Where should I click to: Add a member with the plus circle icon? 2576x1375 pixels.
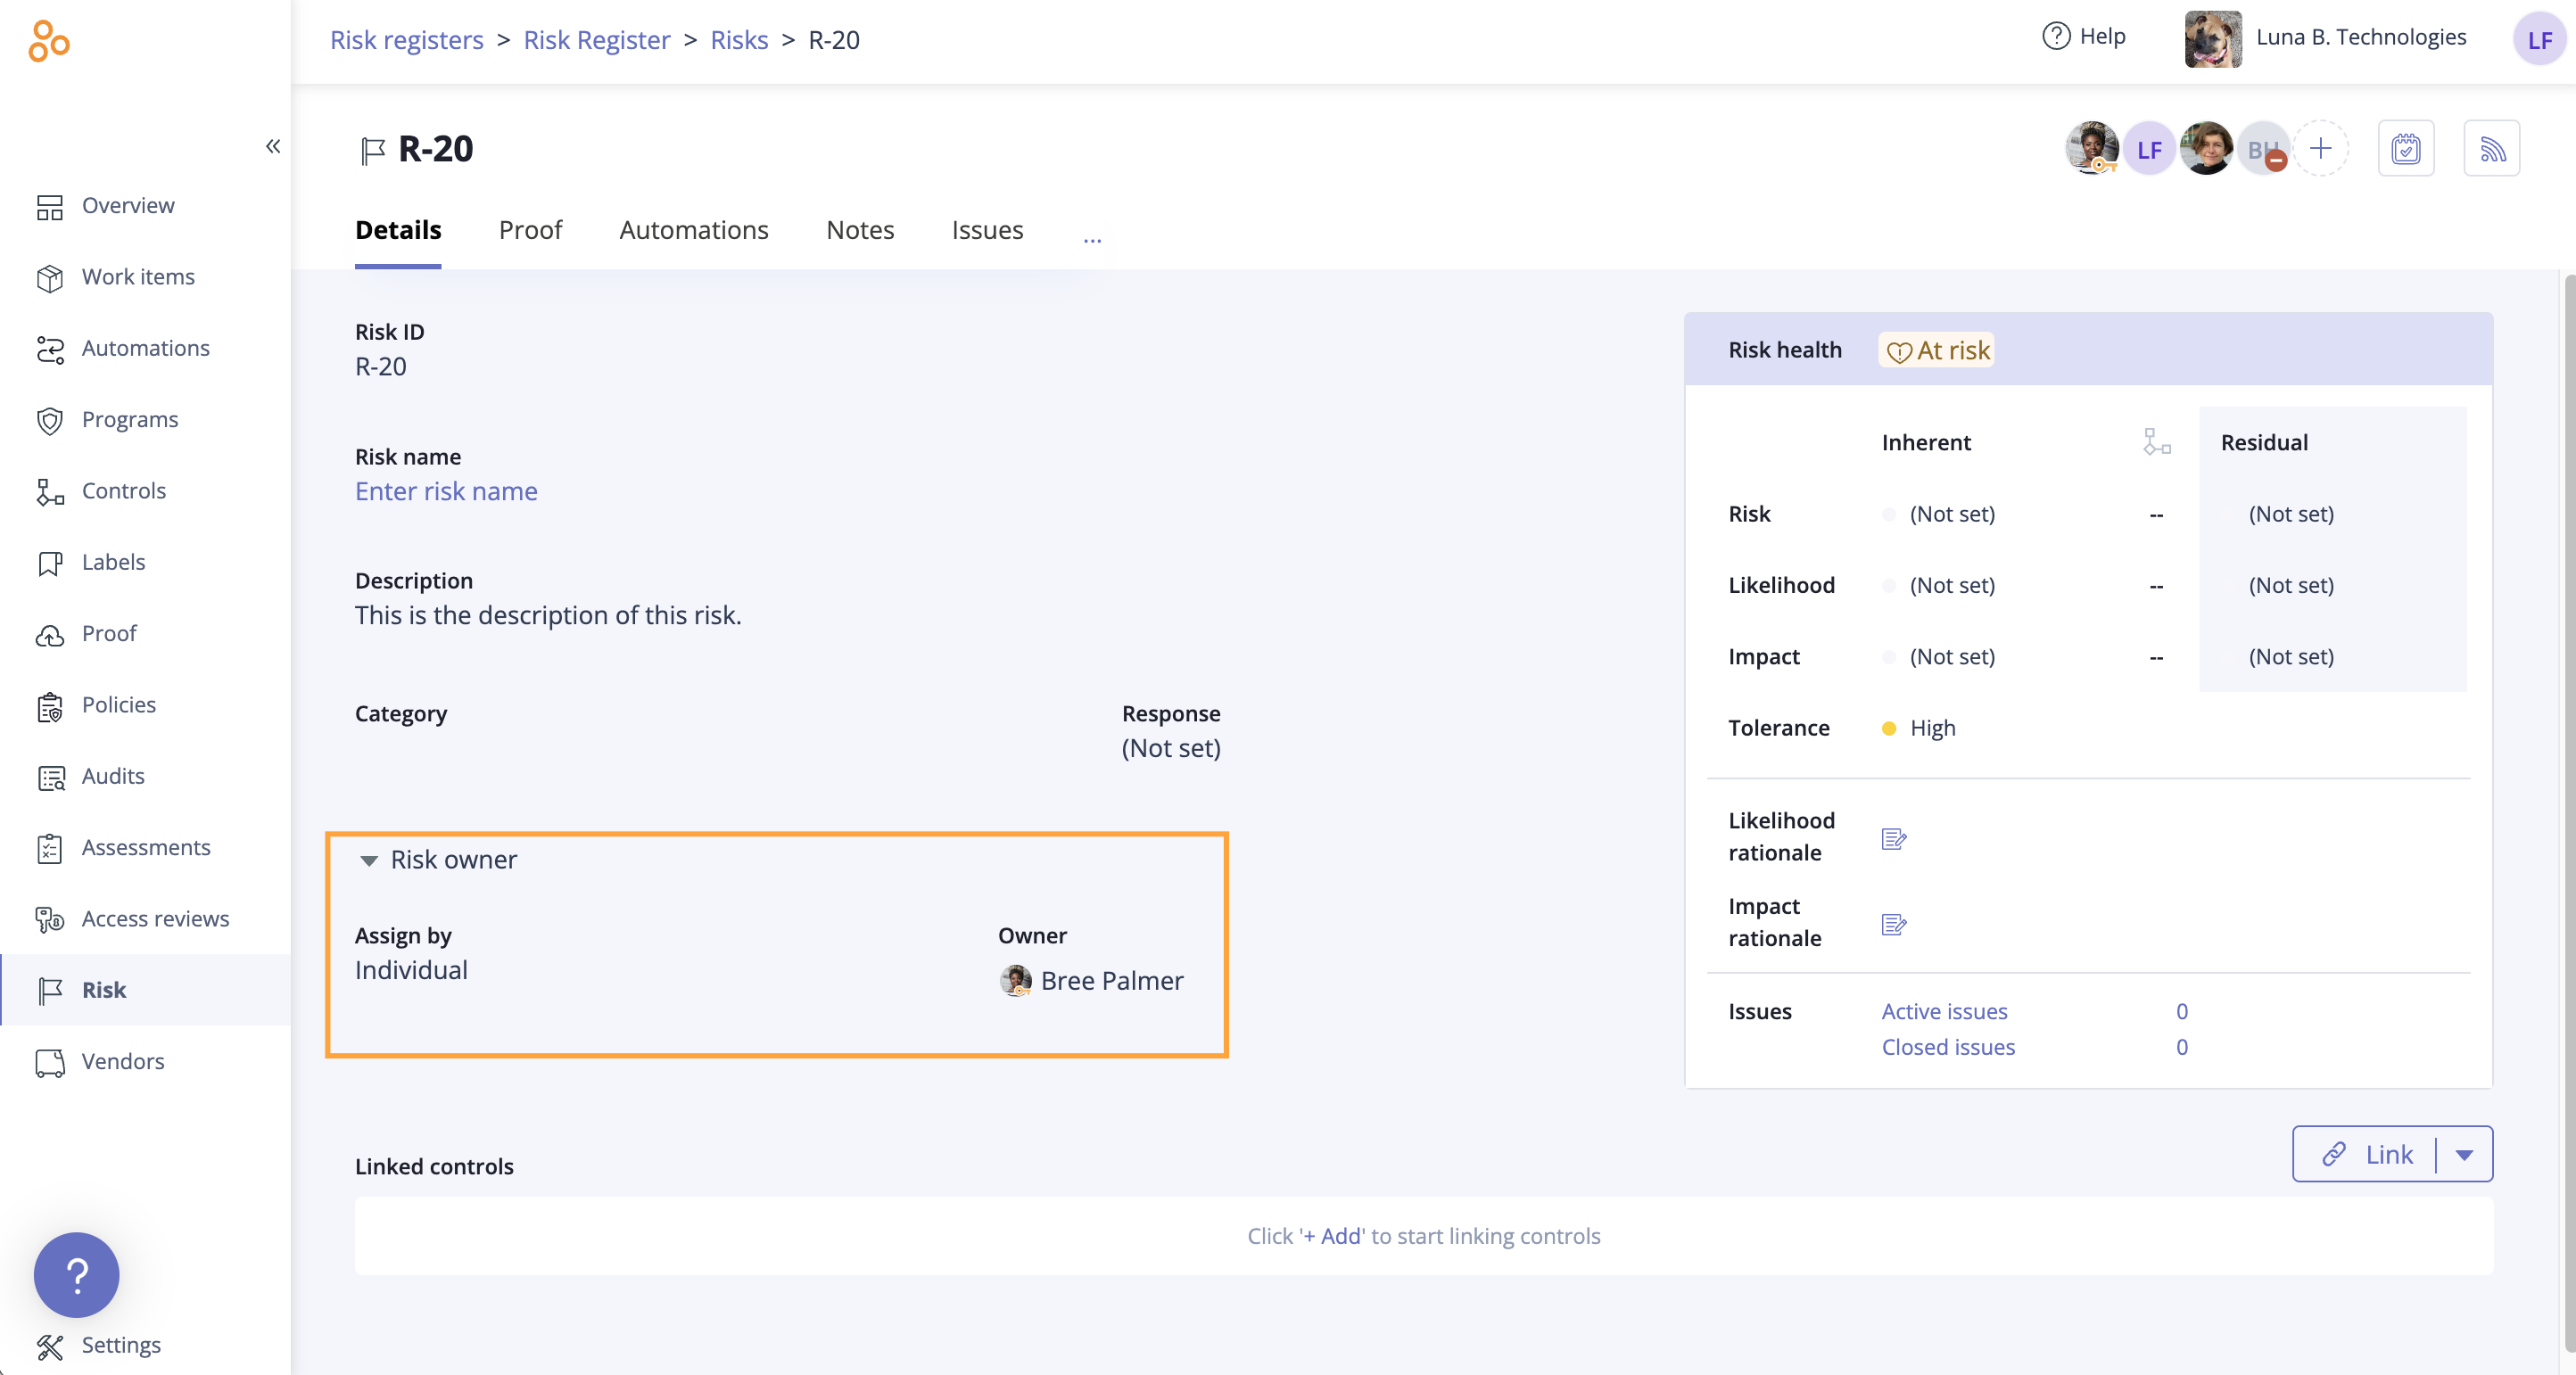pos(2320,149)
